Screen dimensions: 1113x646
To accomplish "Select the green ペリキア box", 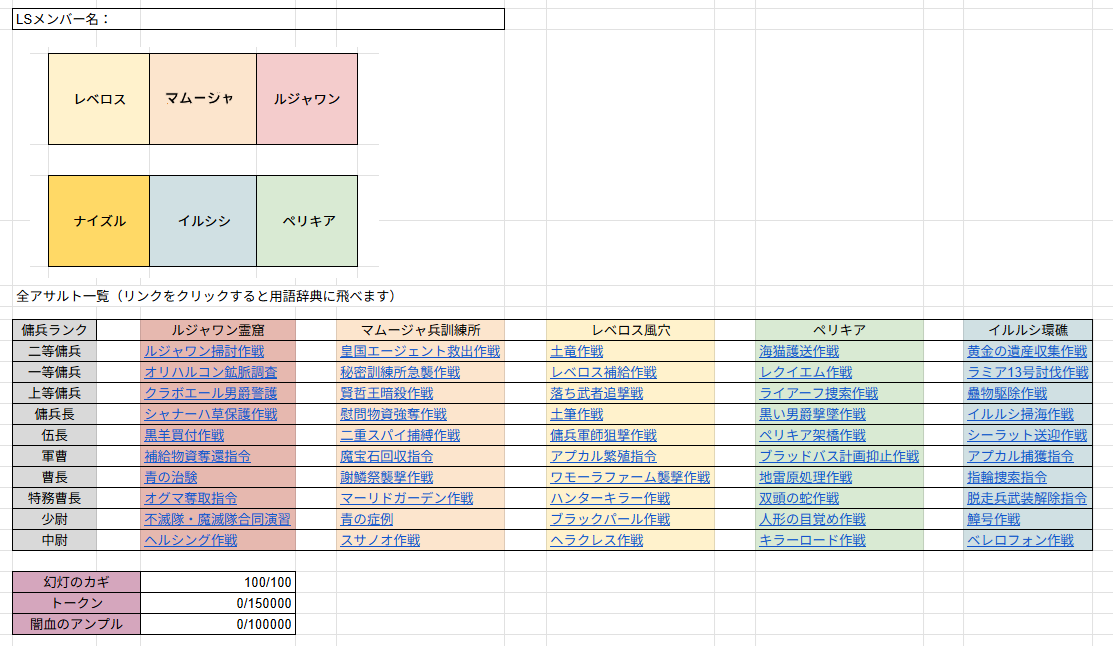I will click(307, 221).
